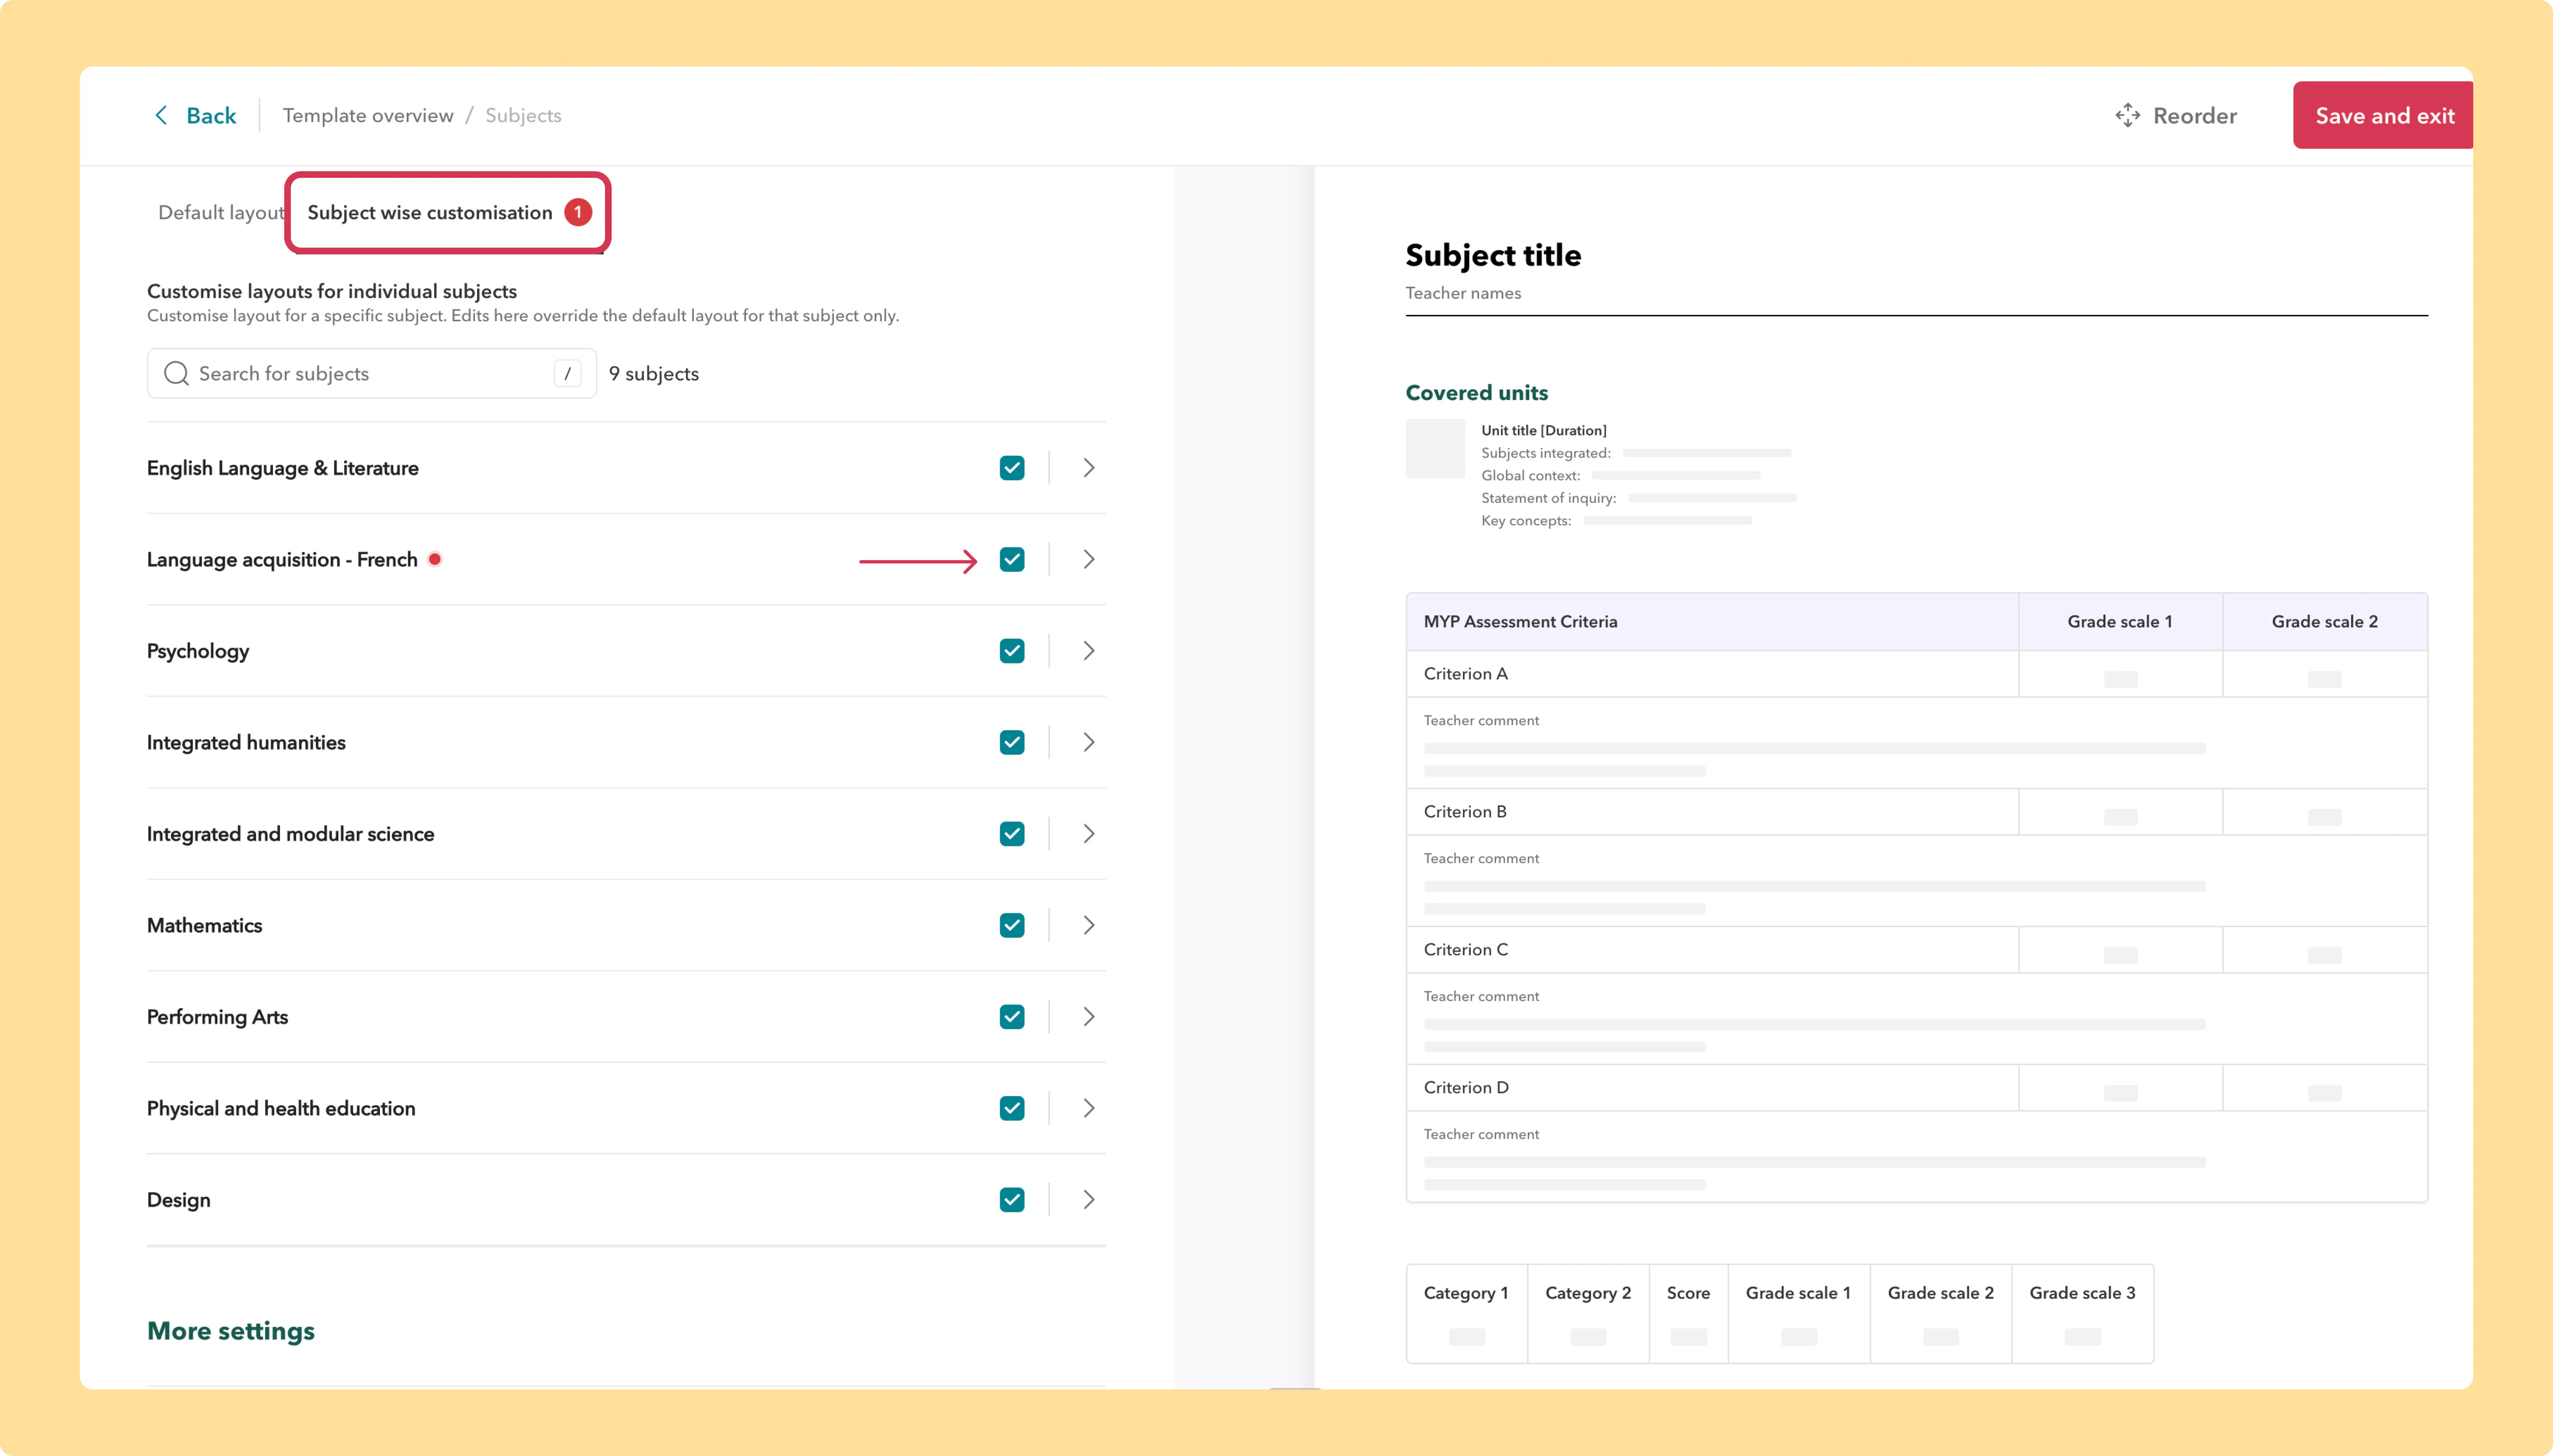Expand the Psychology row chevron
The image size is (2553, 1456).
[x=1089, y=651]
